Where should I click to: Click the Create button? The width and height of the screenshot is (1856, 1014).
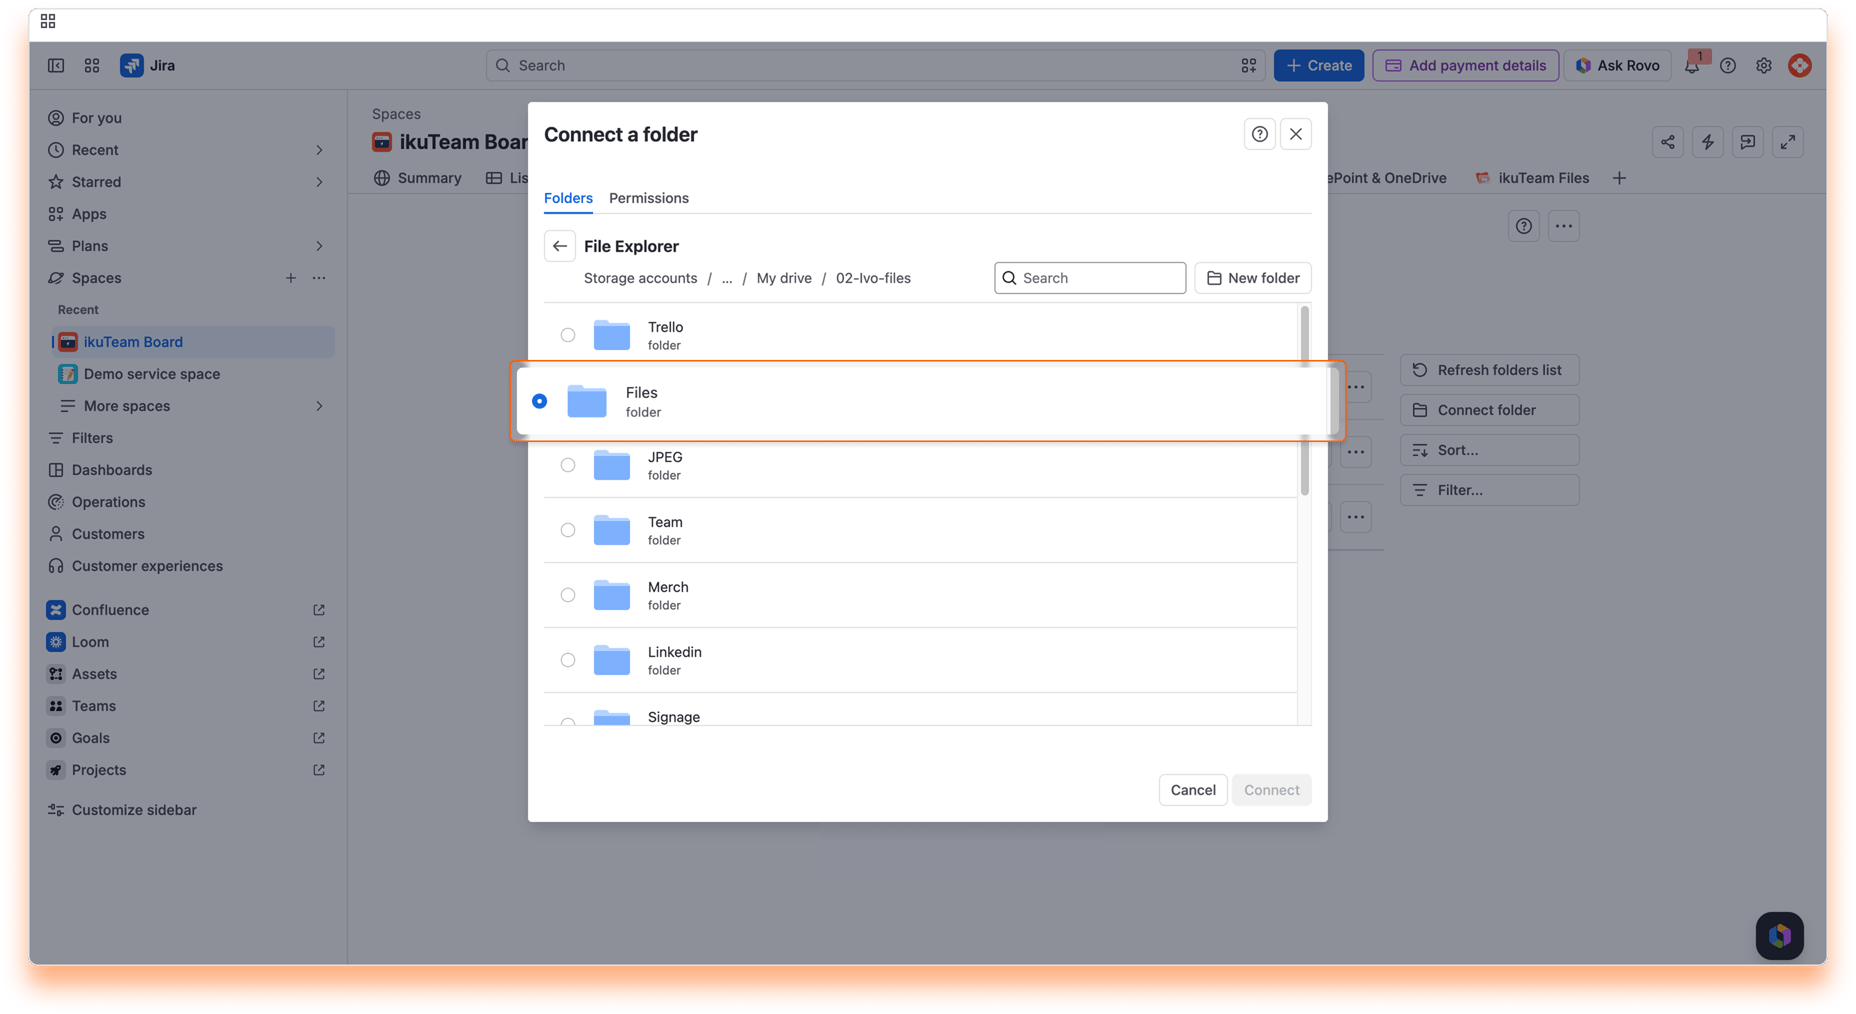(1319, 65)
